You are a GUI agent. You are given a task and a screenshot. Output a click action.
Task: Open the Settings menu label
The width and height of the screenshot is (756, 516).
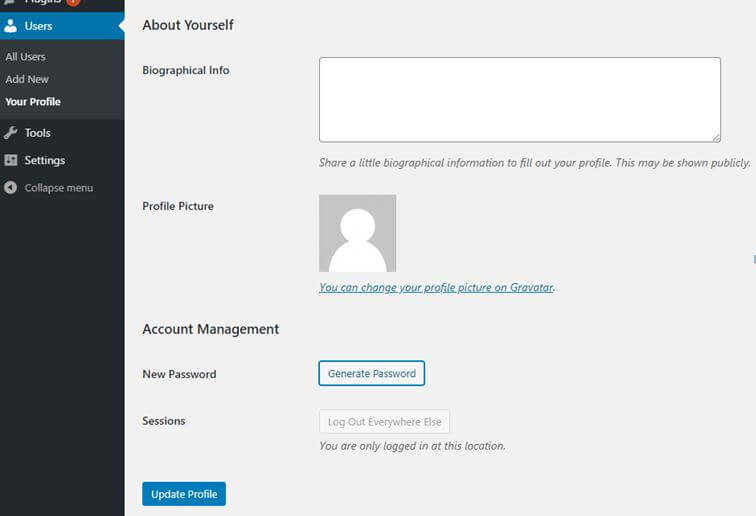pos(45,160)
